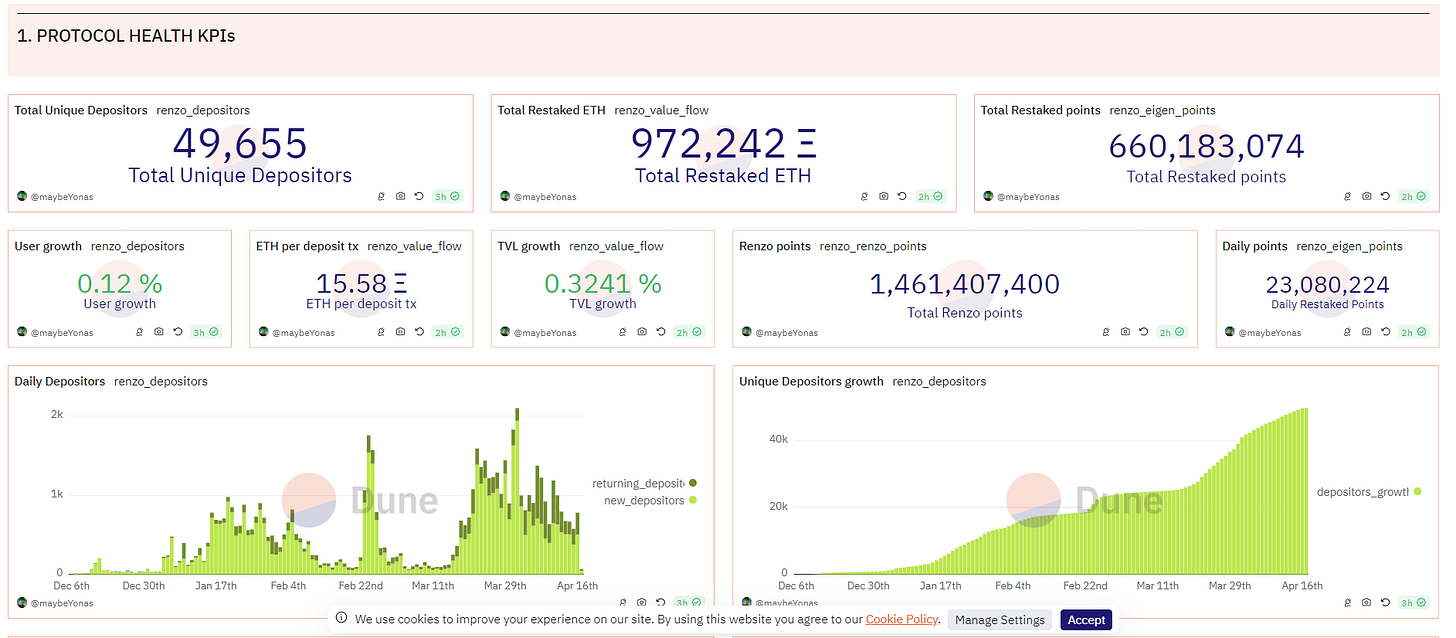The image size is (1456, 638).
Task: Open @maybeYonas profile on Daily points card
Action: point(1270,332)
